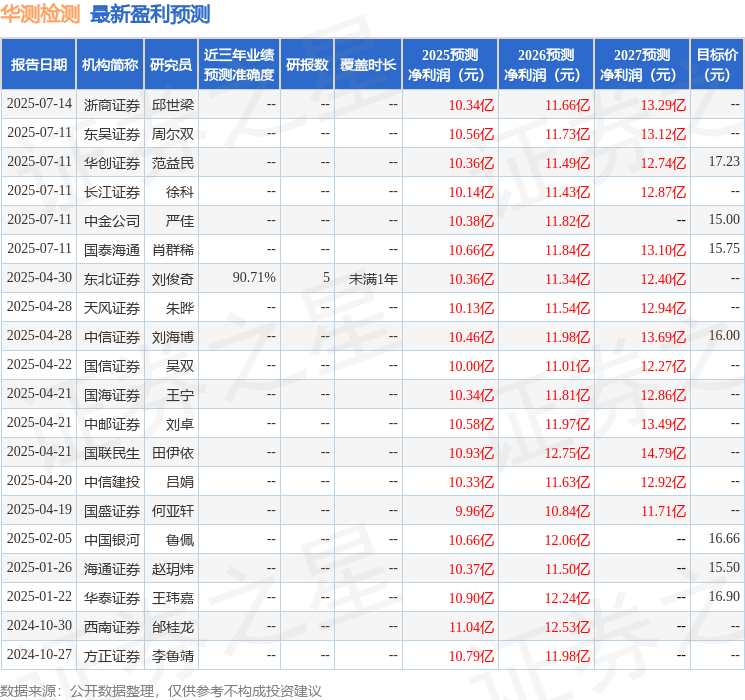Click target price 17.23
This screenshot has height=700, width=745.
pos(724,162)
